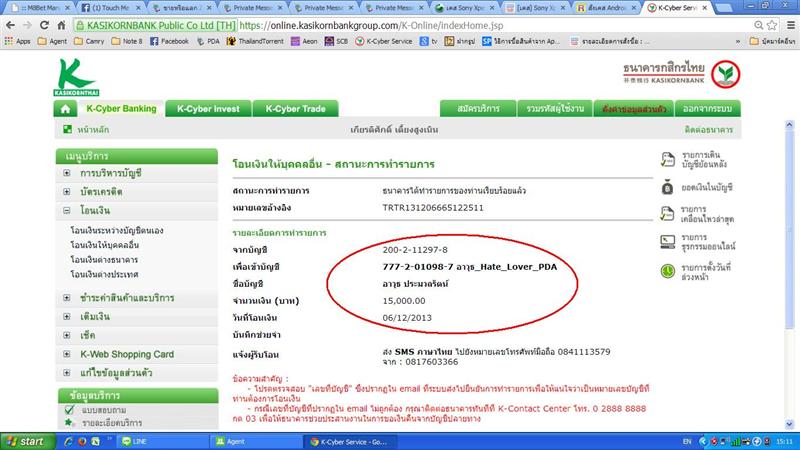Open the ThailandTorrent bookmark

(255, 41)
